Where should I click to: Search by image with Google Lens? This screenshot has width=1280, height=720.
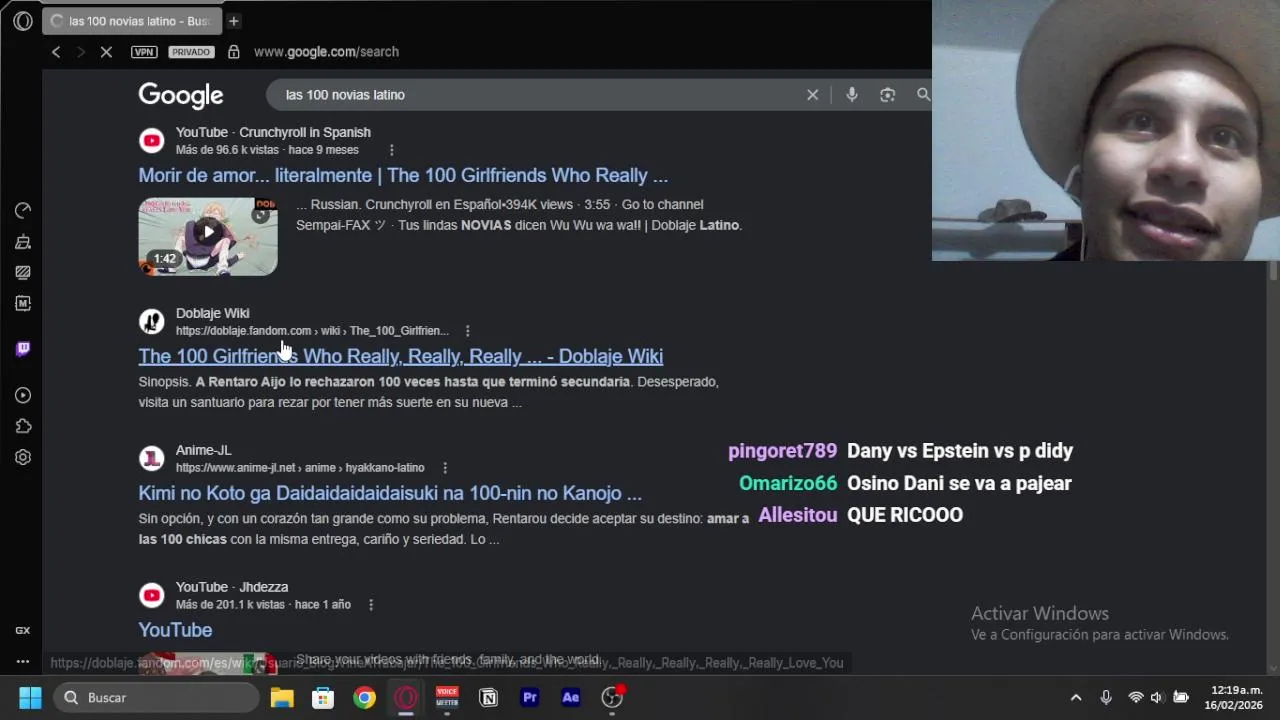tap(887, 95)
